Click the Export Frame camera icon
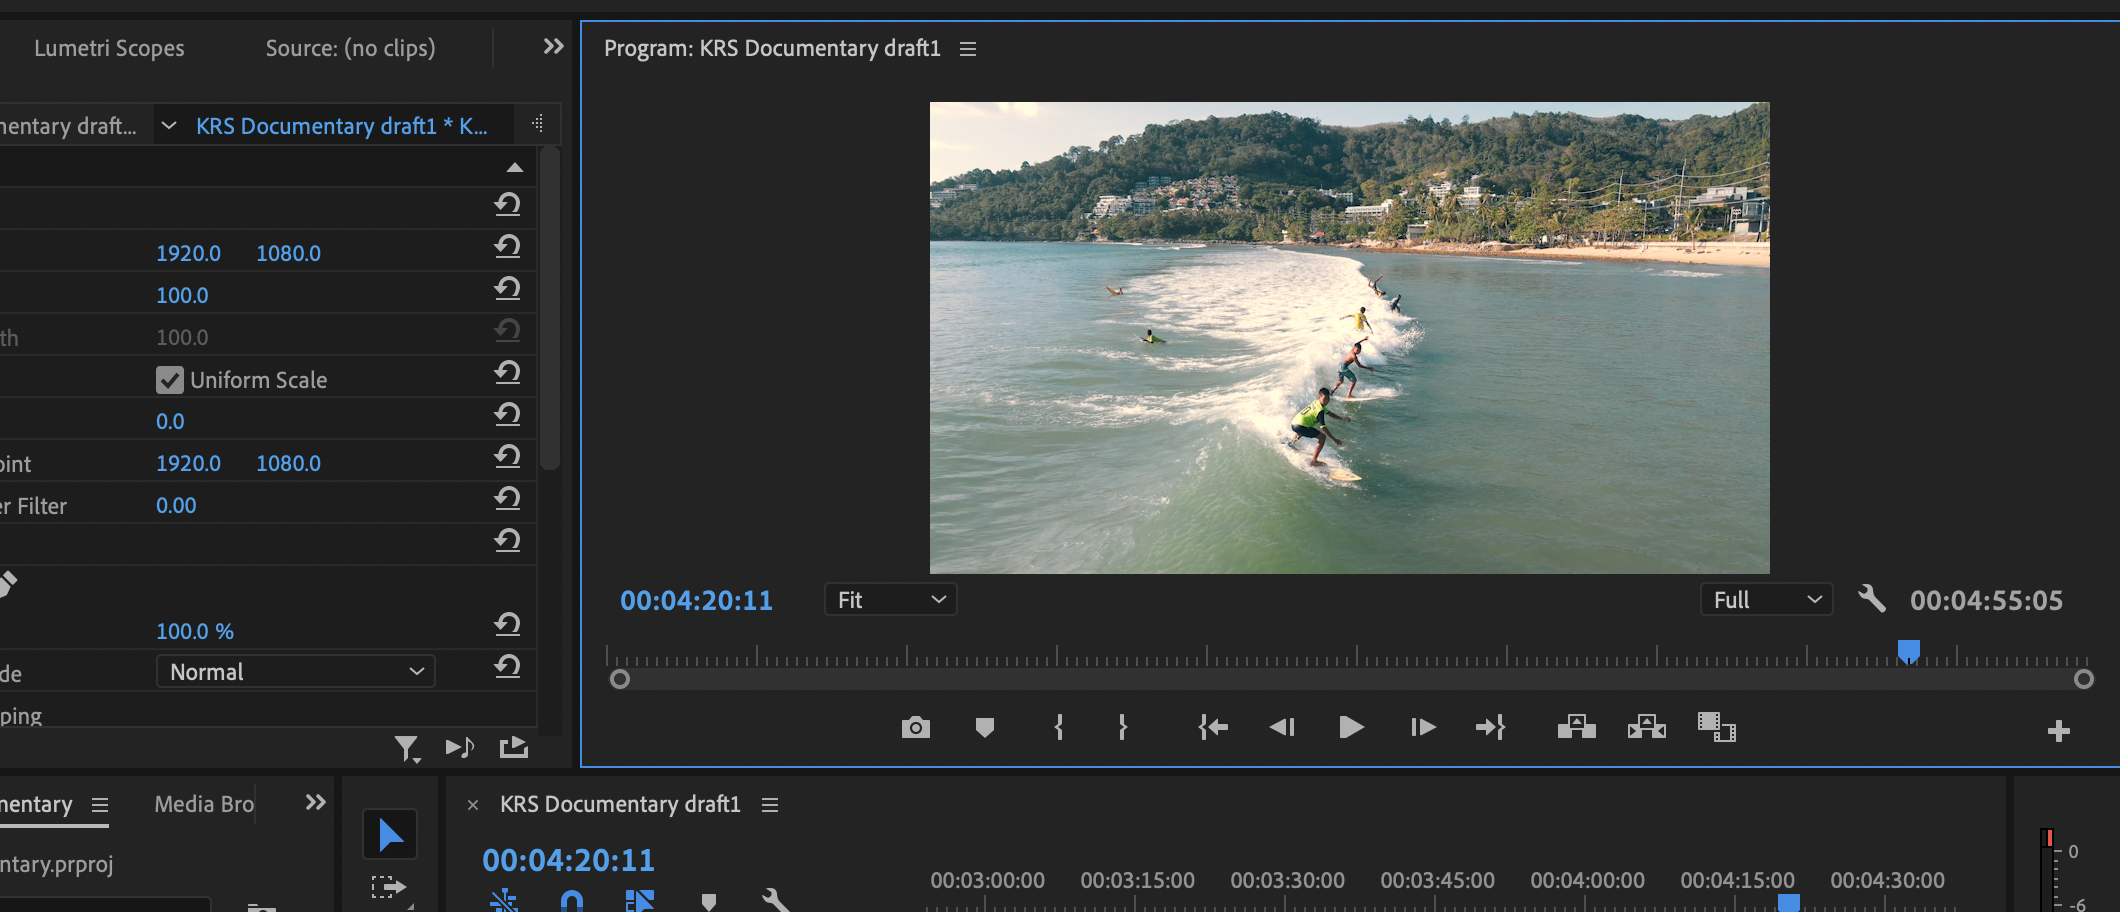 point(915,727)
